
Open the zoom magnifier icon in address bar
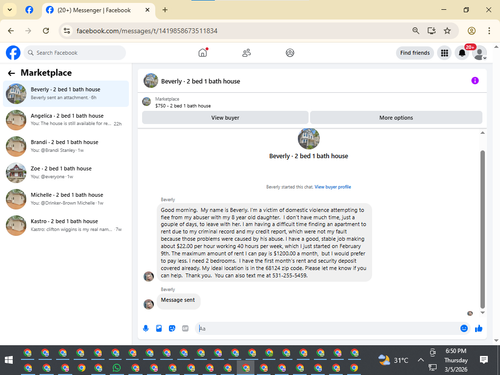[x=416, y=31]
